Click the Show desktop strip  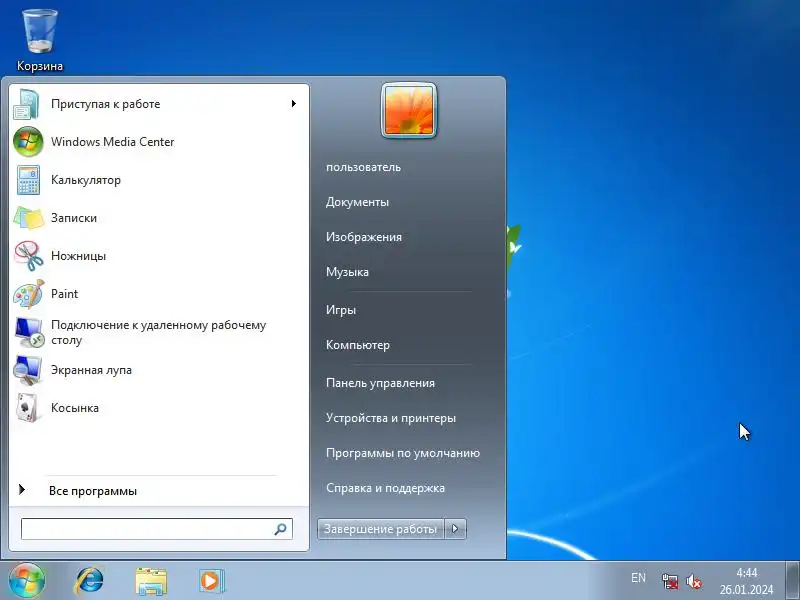pos(792,581)
